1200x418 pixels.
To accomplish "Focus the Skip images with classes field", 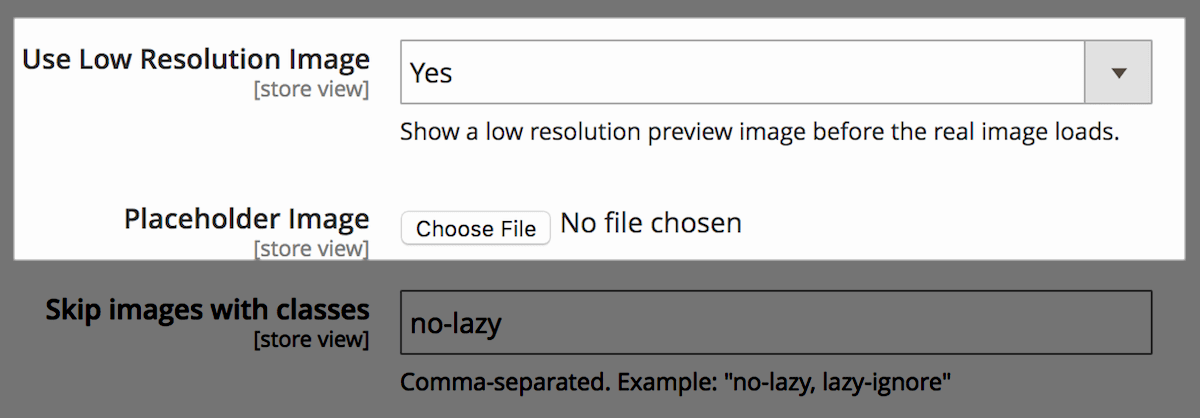I will 776,322.
